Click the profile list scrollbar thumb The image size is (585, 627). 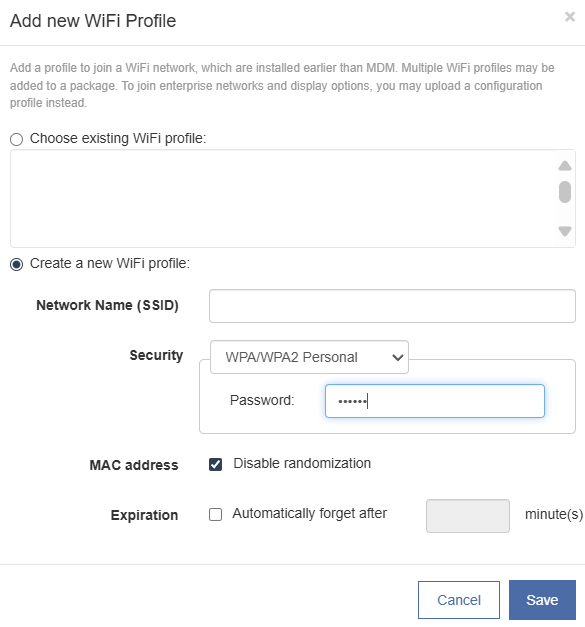[x=565, y=192]
